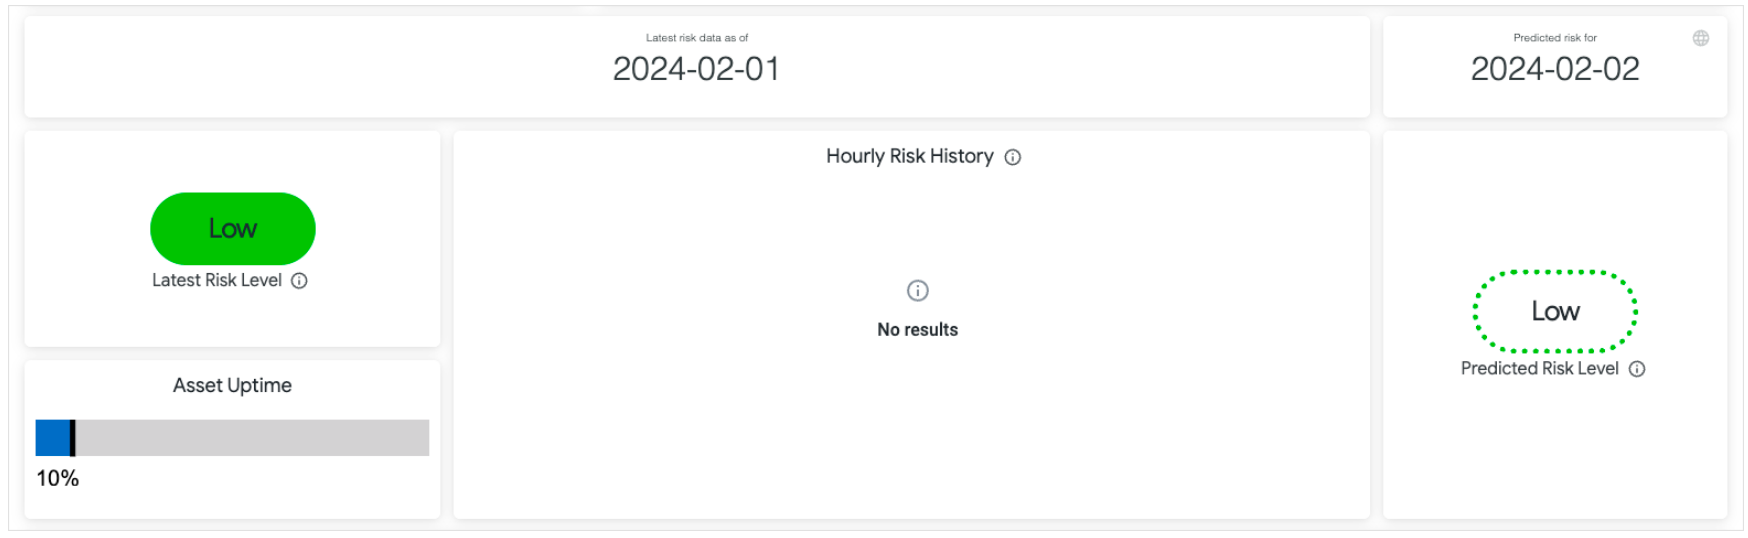
Task: Click the 'Predicted risk for' label
Action: point(1555,38)
